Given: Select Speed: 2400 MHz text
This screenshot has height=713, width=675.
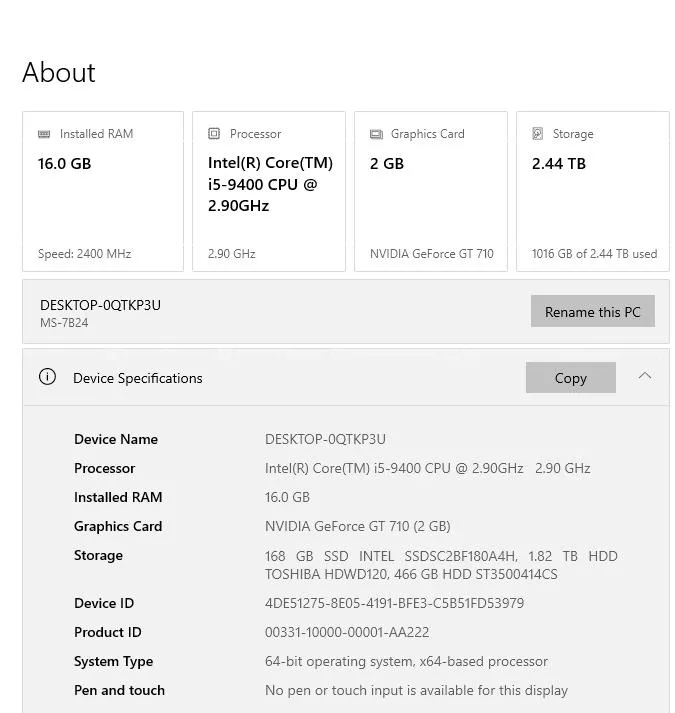Looking at the screenshot, I should [85, 253].
